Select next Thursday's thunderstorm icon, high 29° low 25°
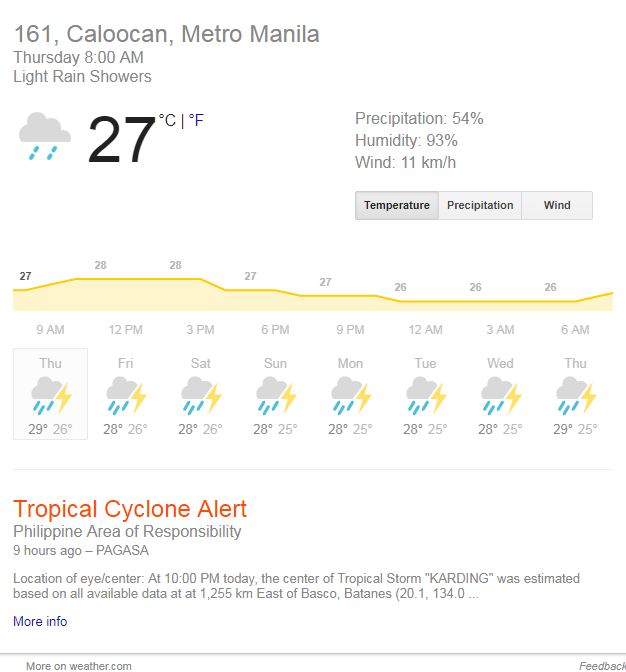Viewport: 626px width, 672px height. coord(576,396)
